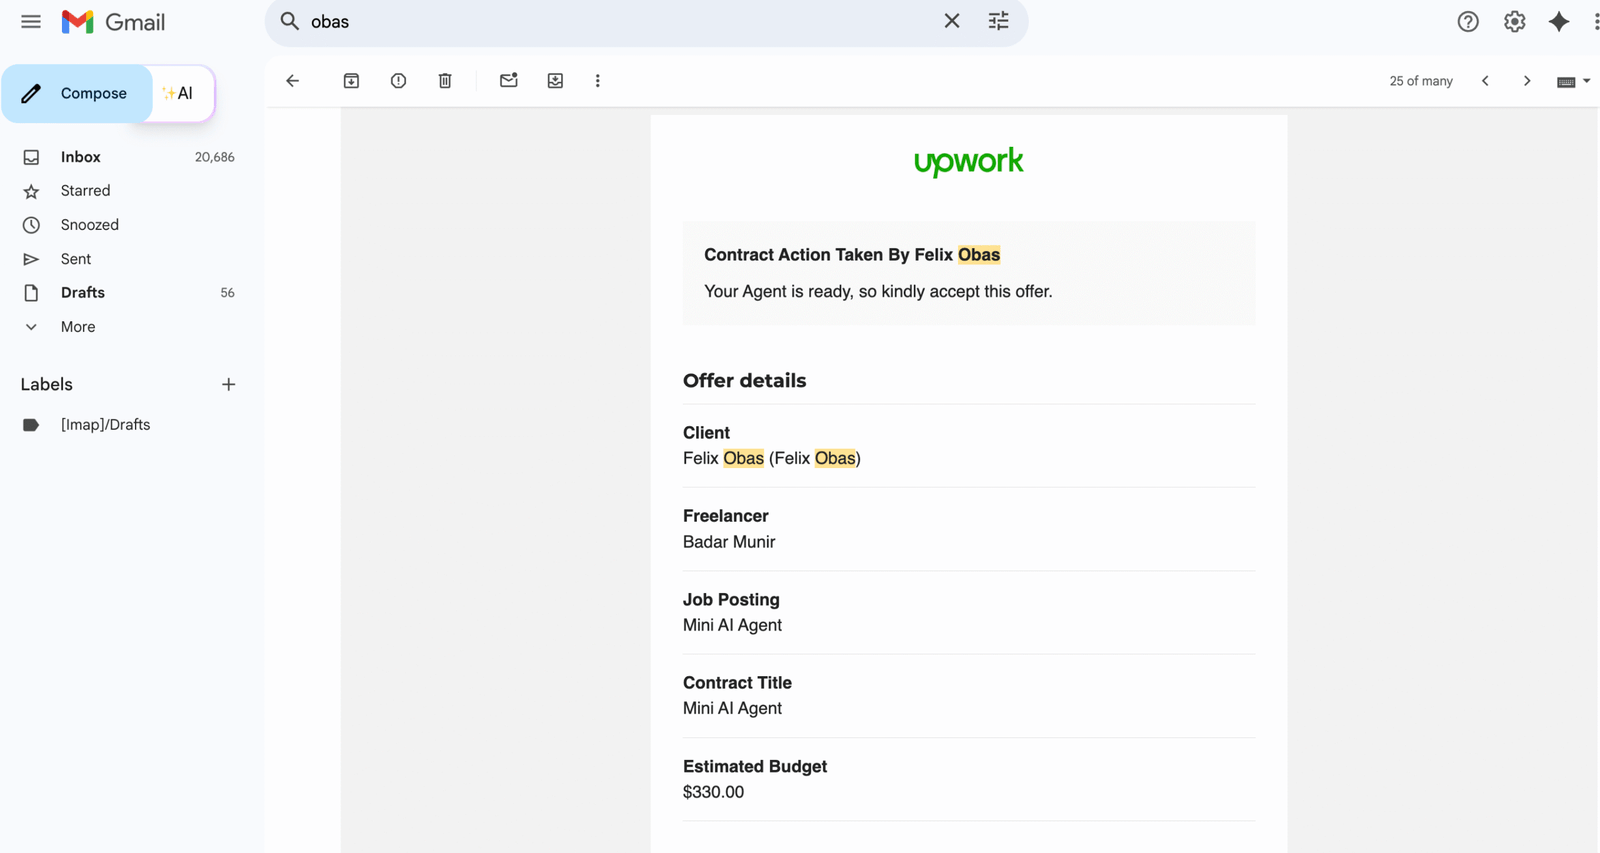Viewport: 1600px width, 853px height.
Task: Toggle the main menu hamburger
Action: [31, 22]
